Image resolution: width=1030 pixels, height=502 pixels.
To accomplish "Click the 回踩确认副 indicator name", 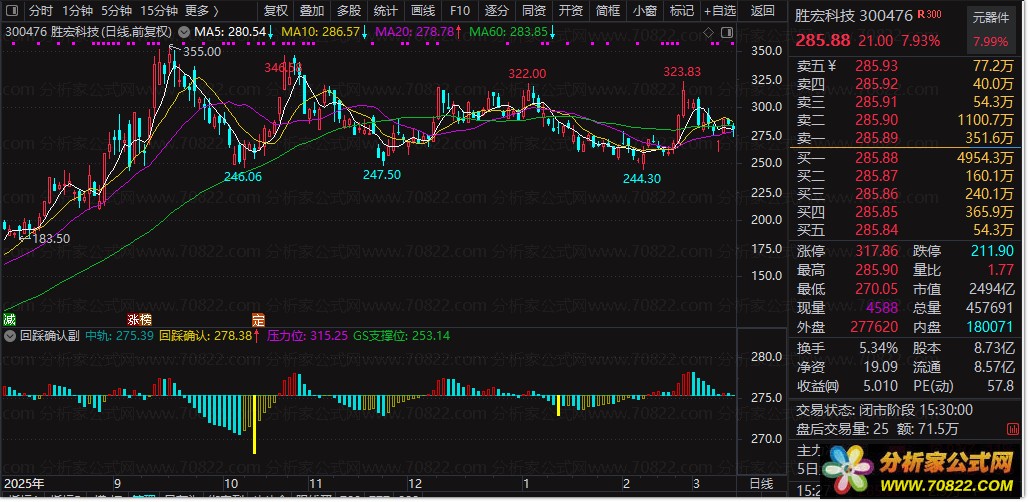I will pyautogui.click(x=49, y=336).
